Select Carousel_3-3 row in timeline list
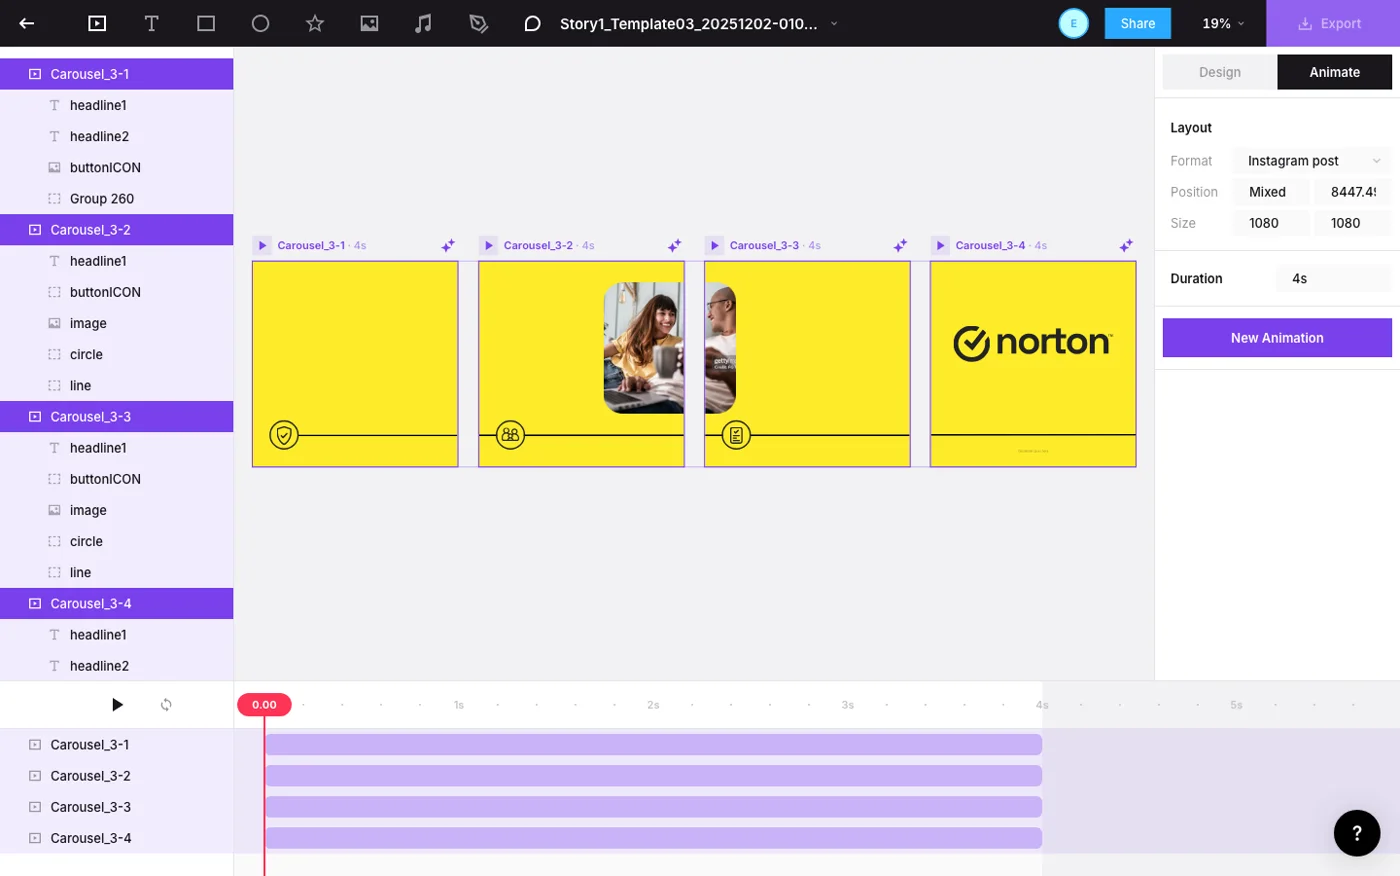The image size is (1400, 876). [117, 807]
